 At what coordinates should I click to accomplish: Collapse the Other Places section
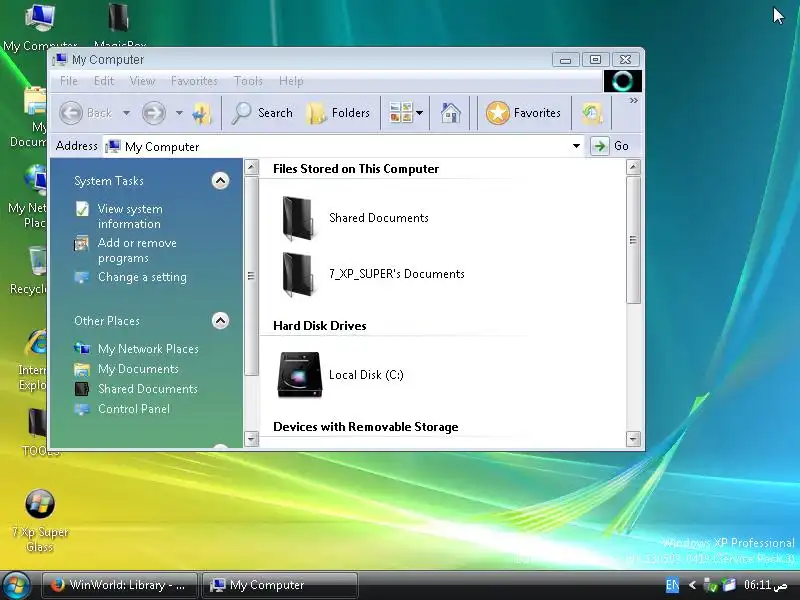(x=220, y=320)
